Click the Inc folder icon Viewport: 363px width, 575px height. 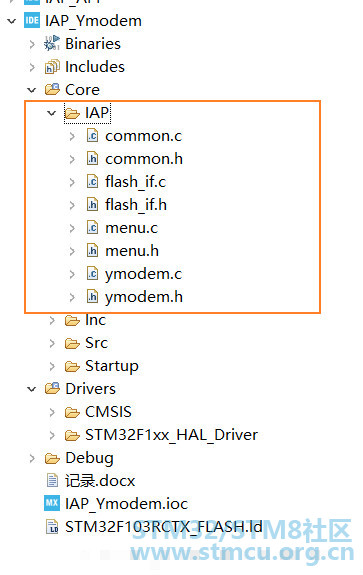click(72, 321)
